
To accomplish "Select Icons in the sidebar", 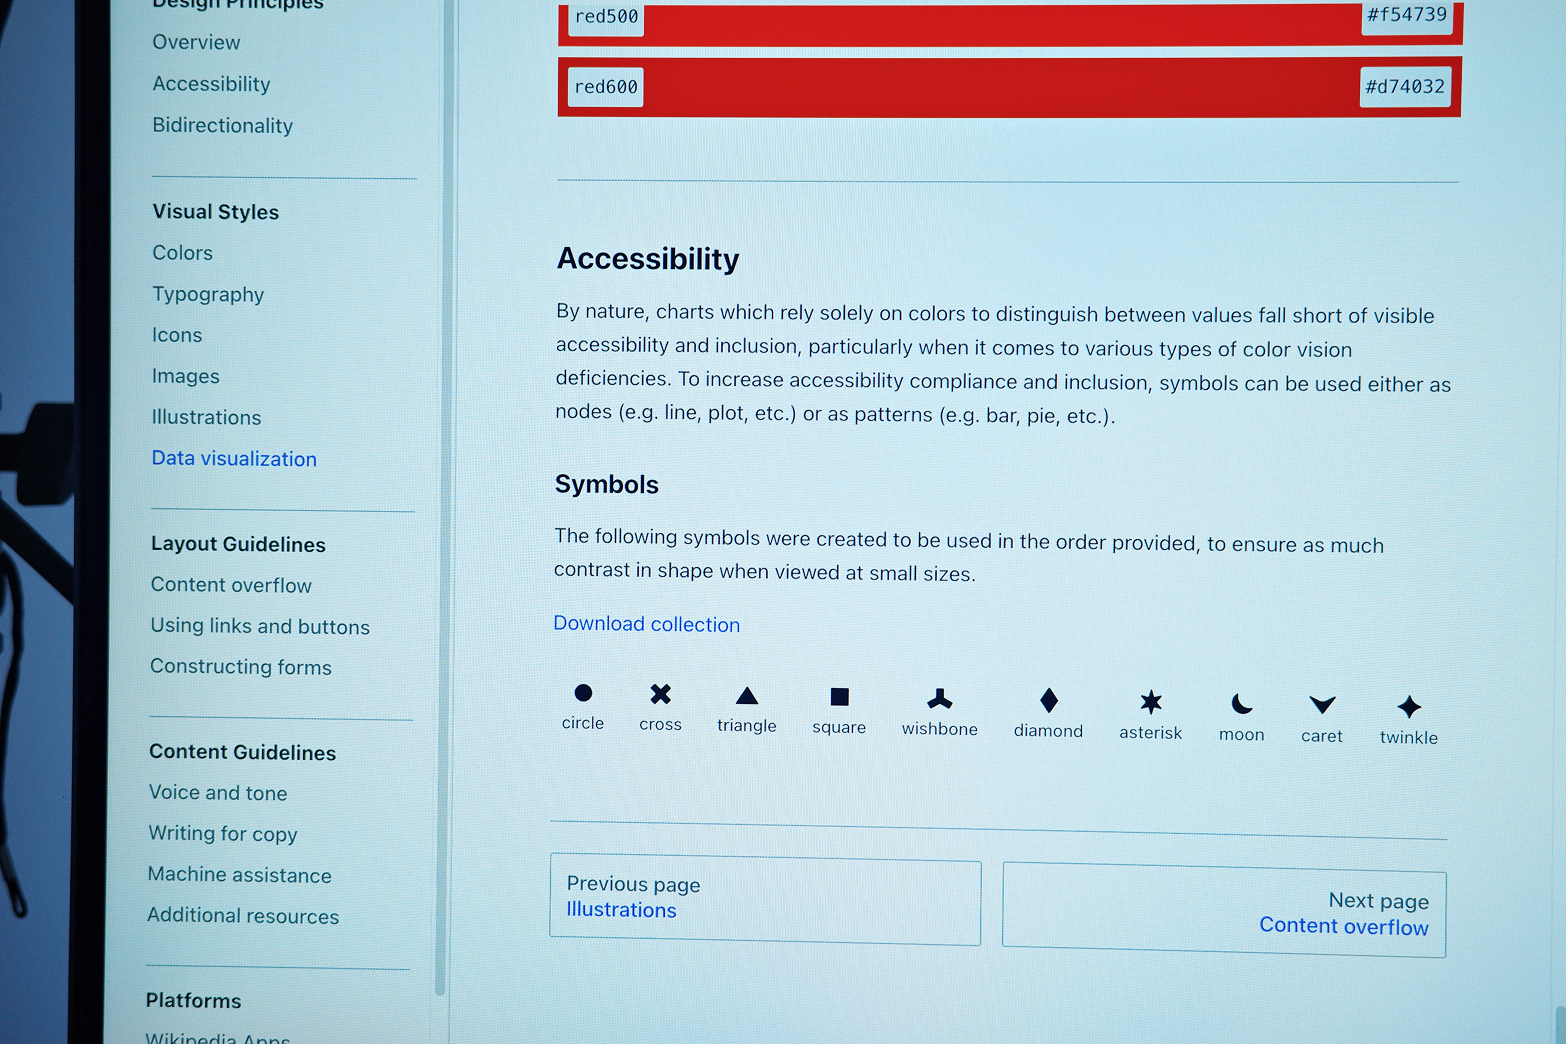I will 177,335.
